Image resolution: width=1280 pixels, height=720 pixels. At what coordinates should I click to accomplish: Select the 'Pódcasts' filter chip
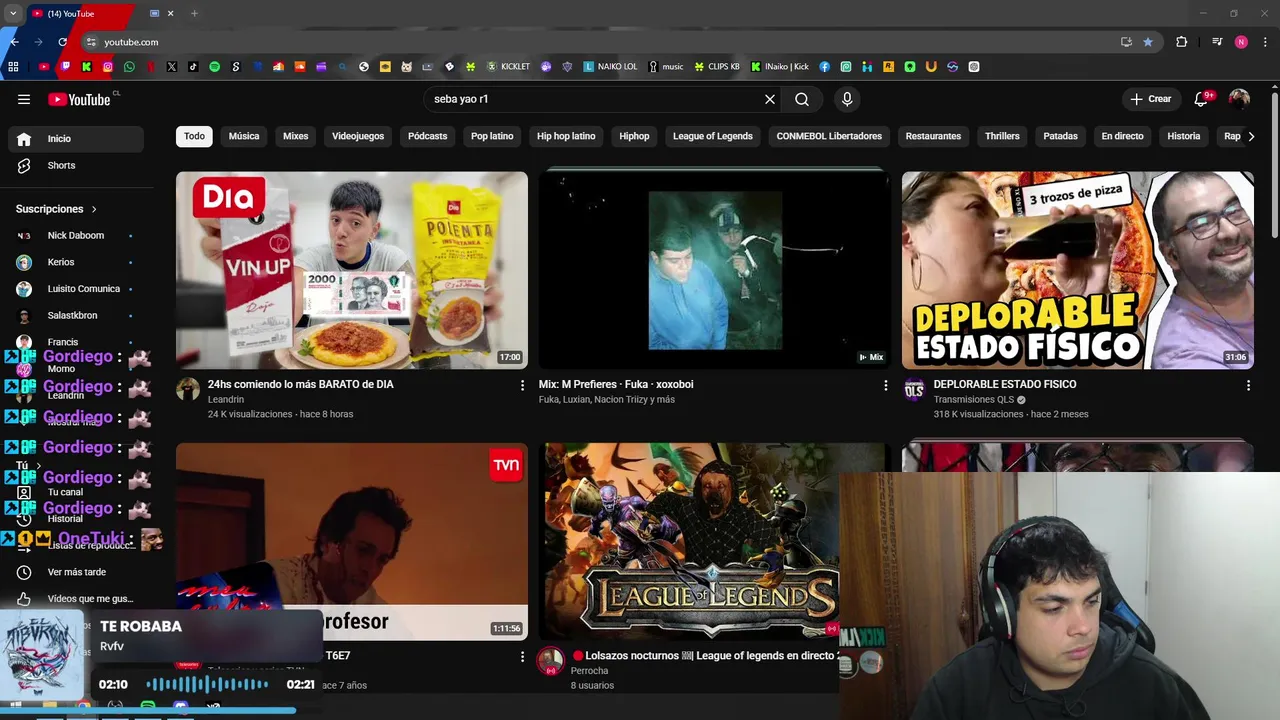pyautogui.click(x=427, y=136)
